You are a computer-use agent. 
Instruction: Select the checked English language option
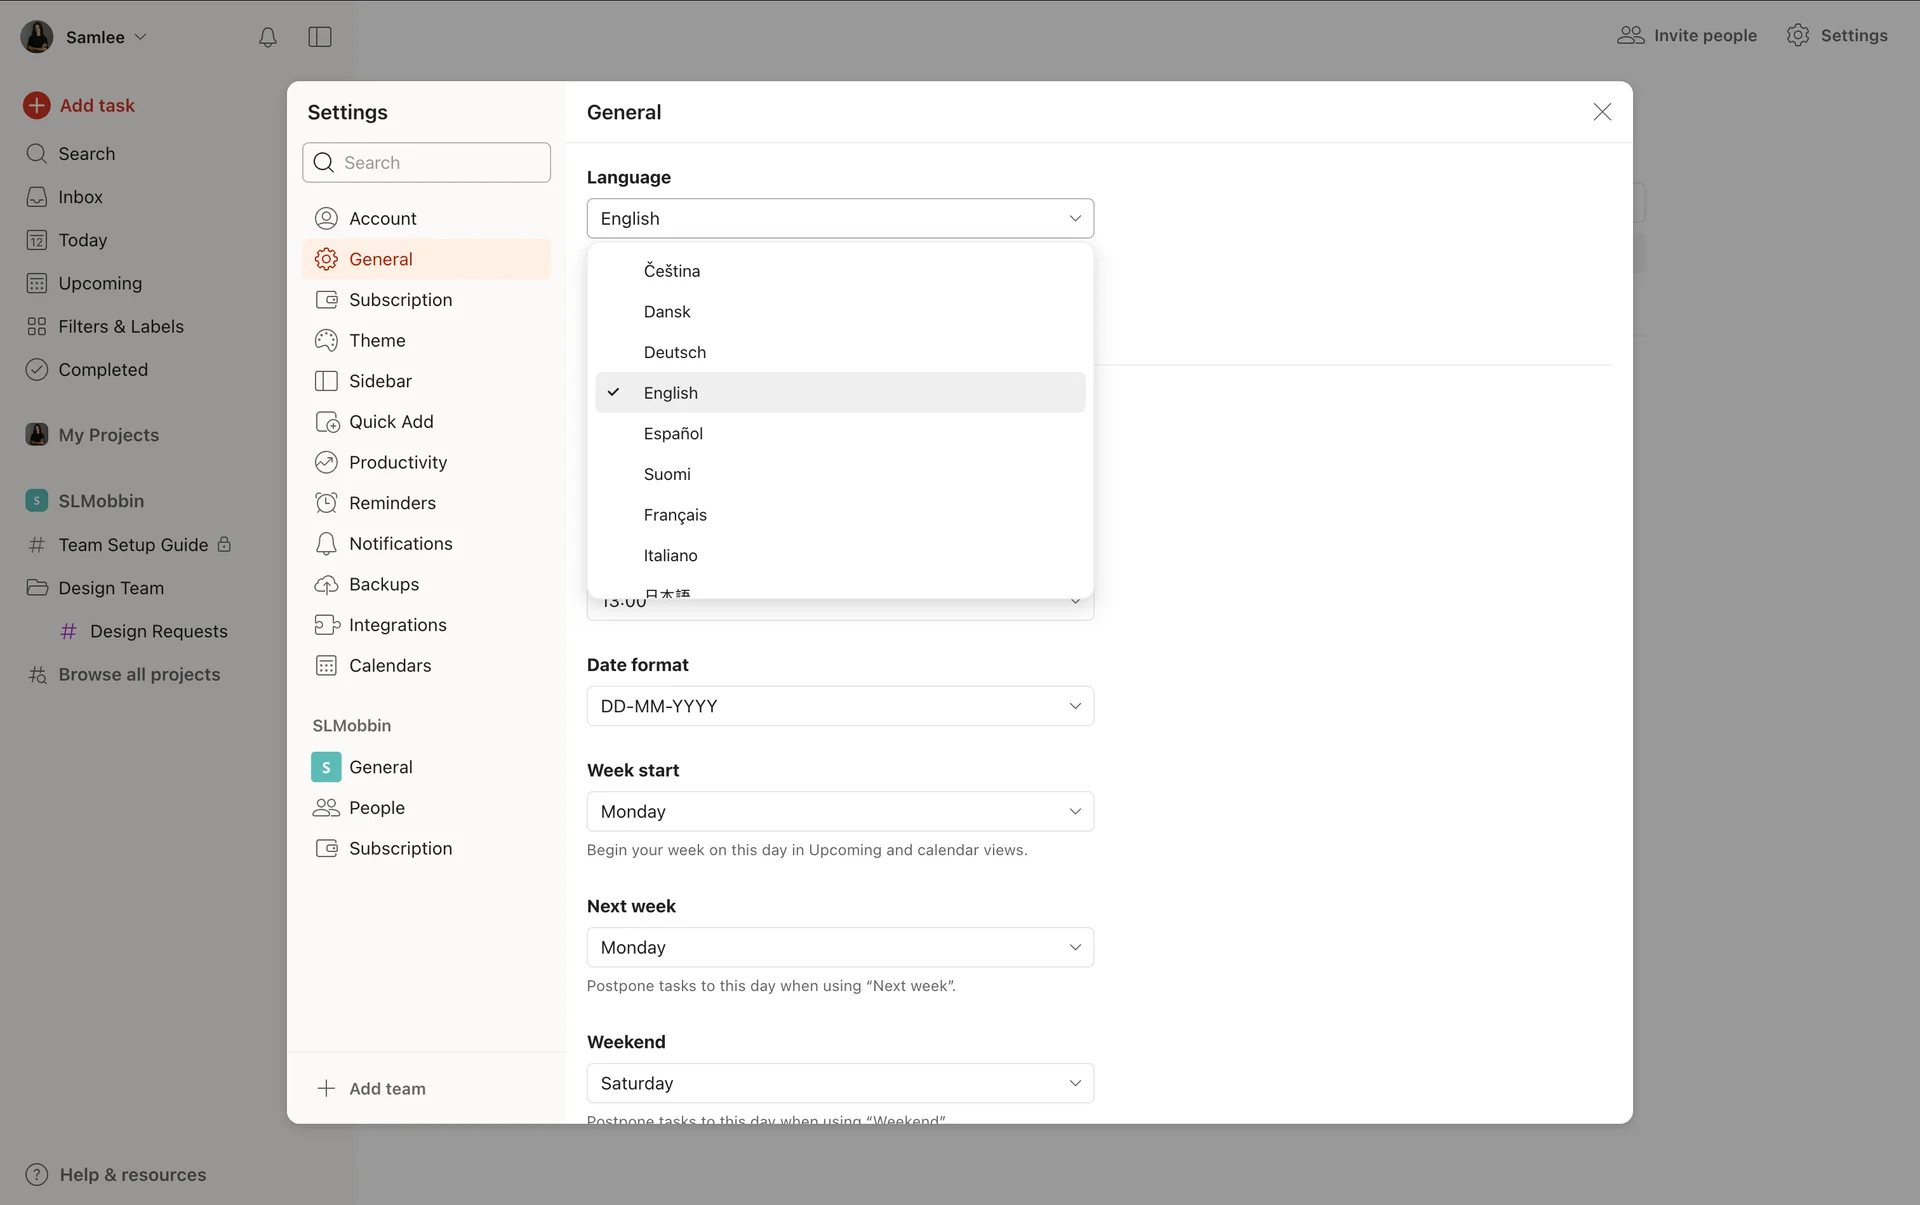point(671,393)
